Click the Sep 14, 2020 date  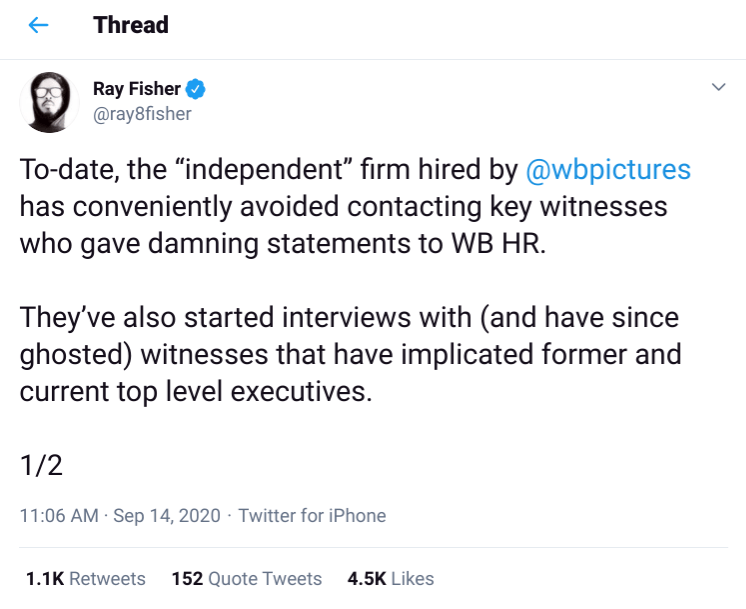point(166,516)
